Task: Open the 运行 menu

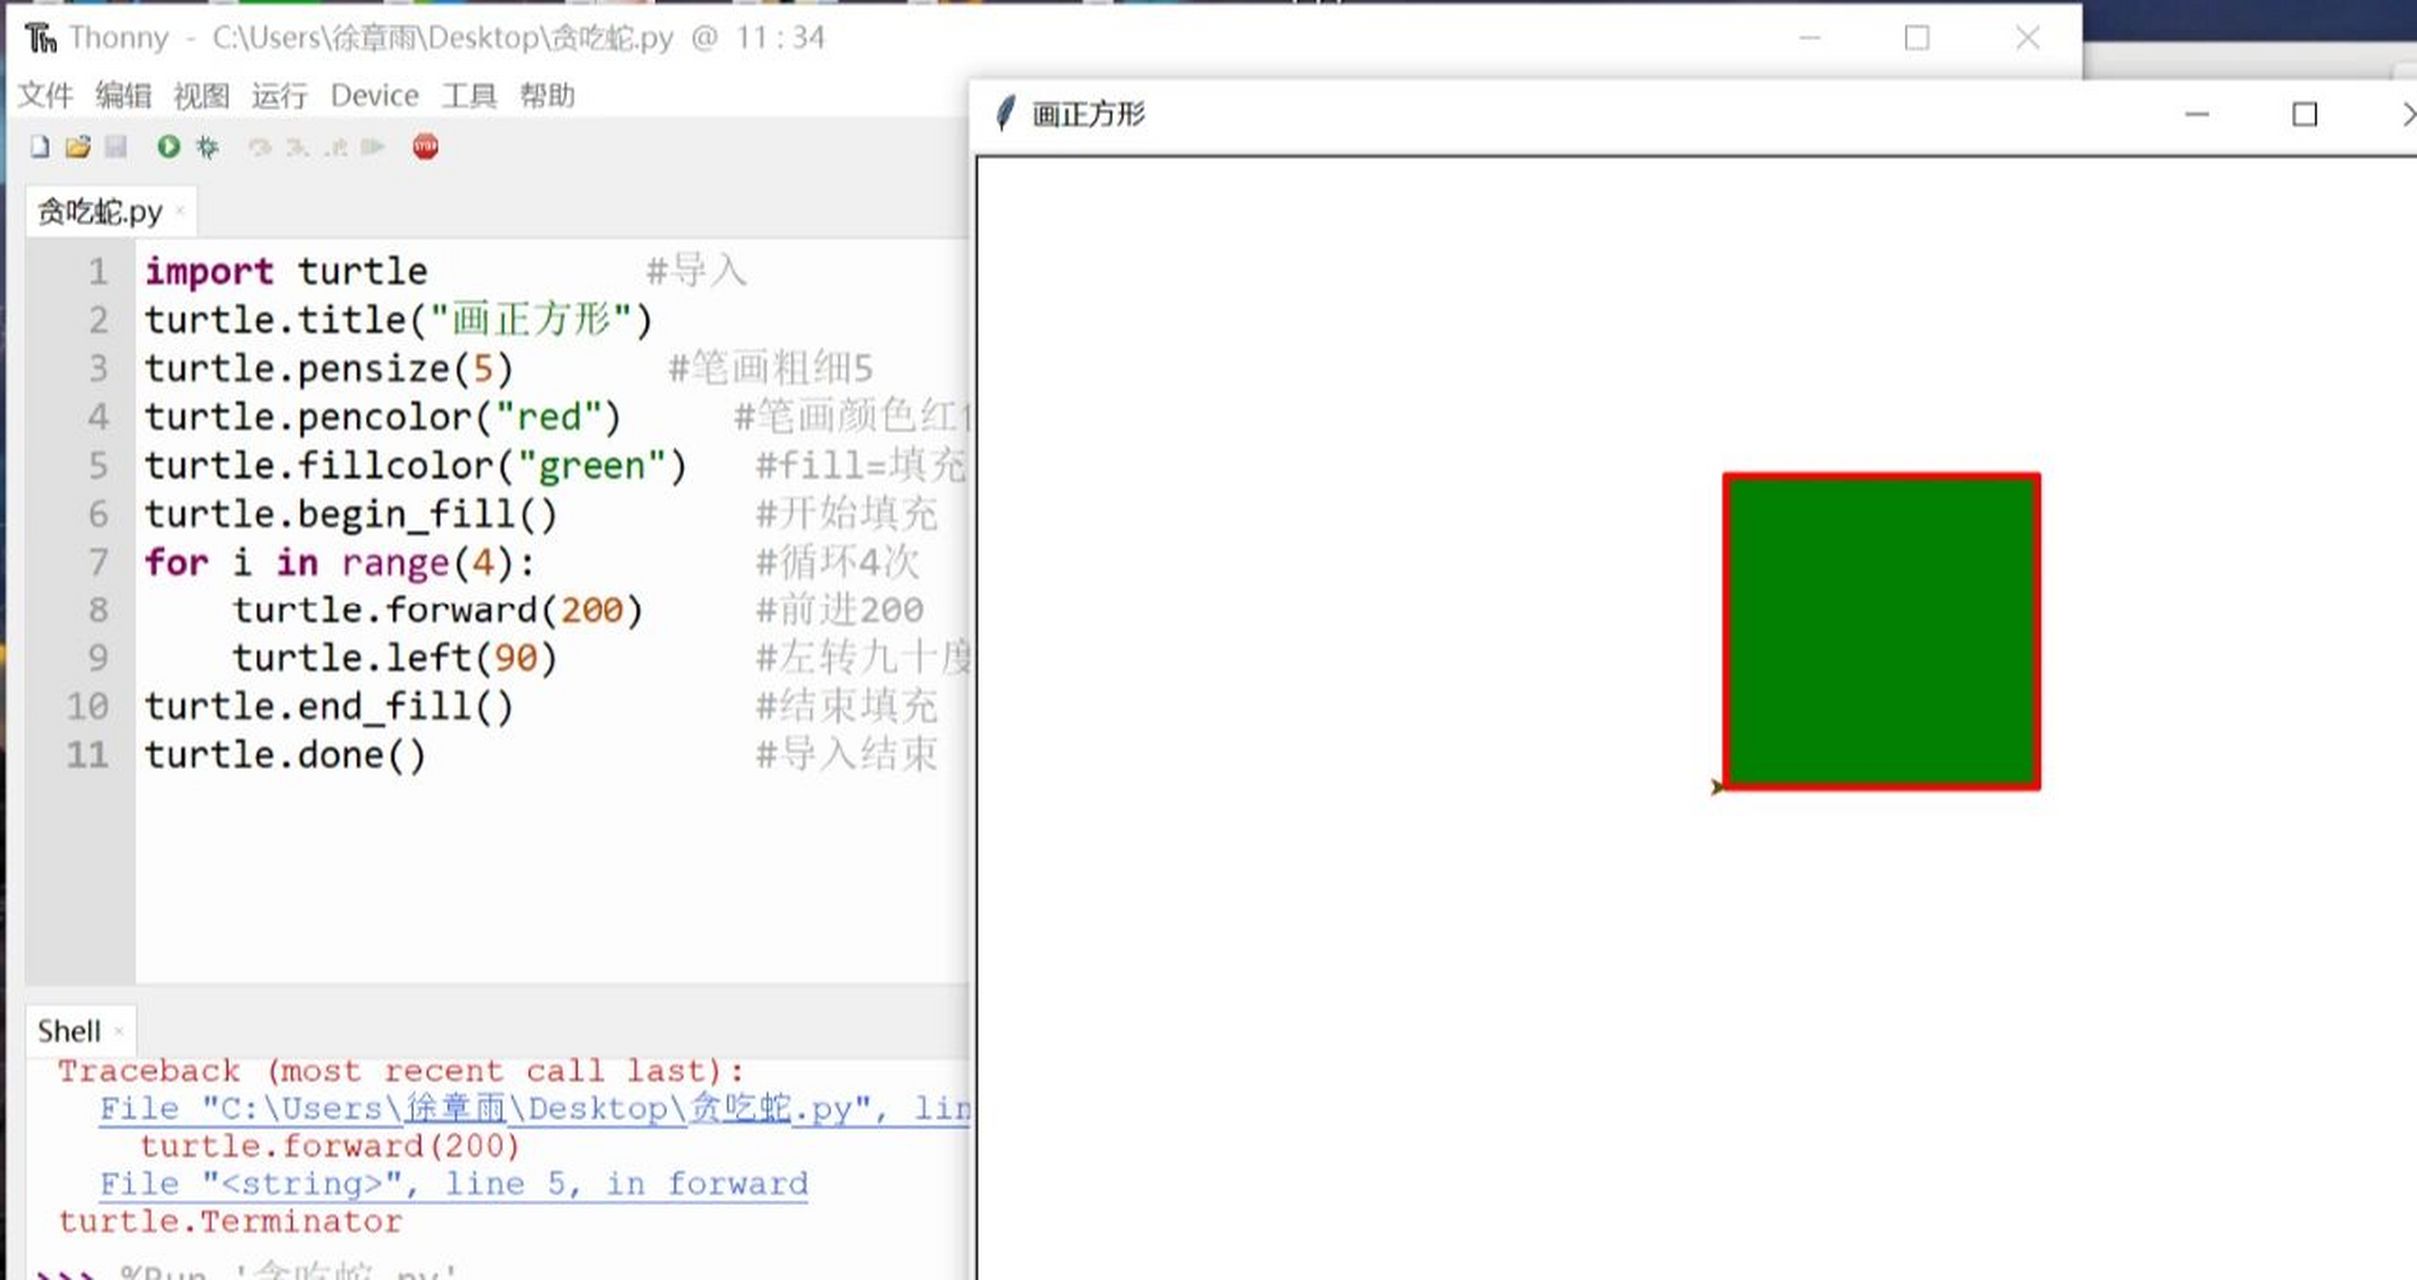Action: (277, 95)
